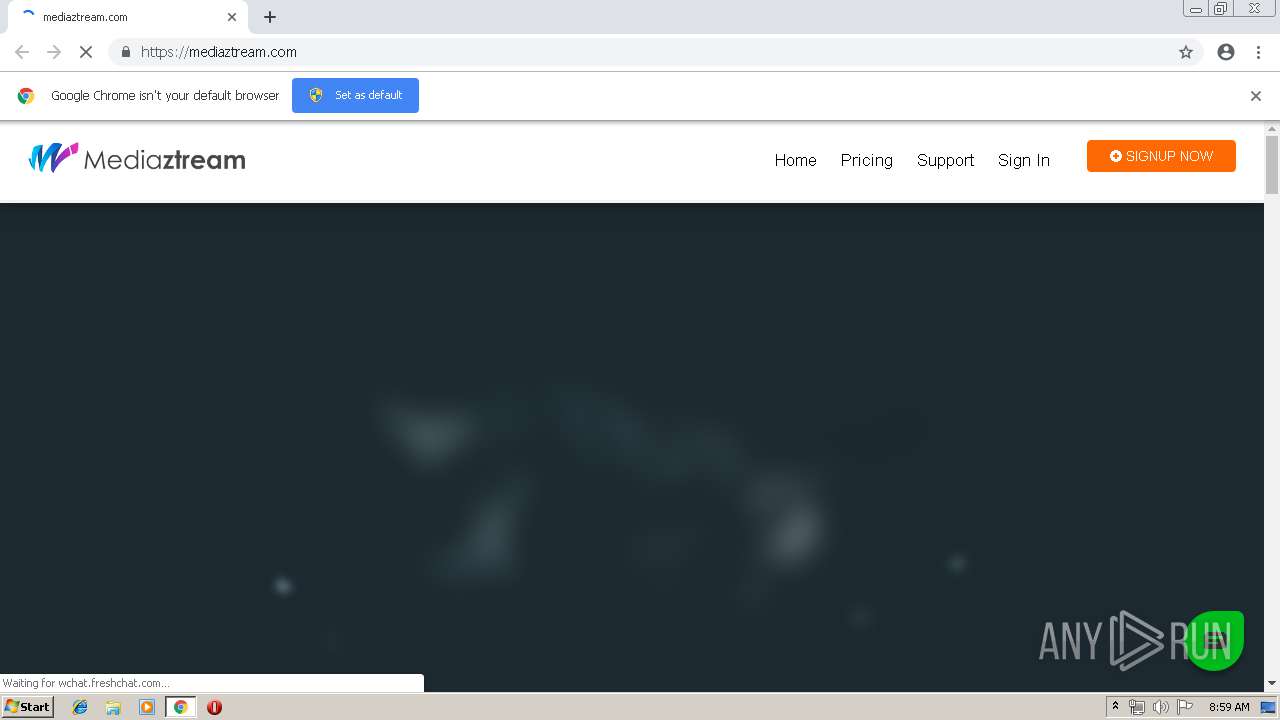The image size is (1280, 720).
Task: Open the Windows Start menu
Action: click(27, 707)
